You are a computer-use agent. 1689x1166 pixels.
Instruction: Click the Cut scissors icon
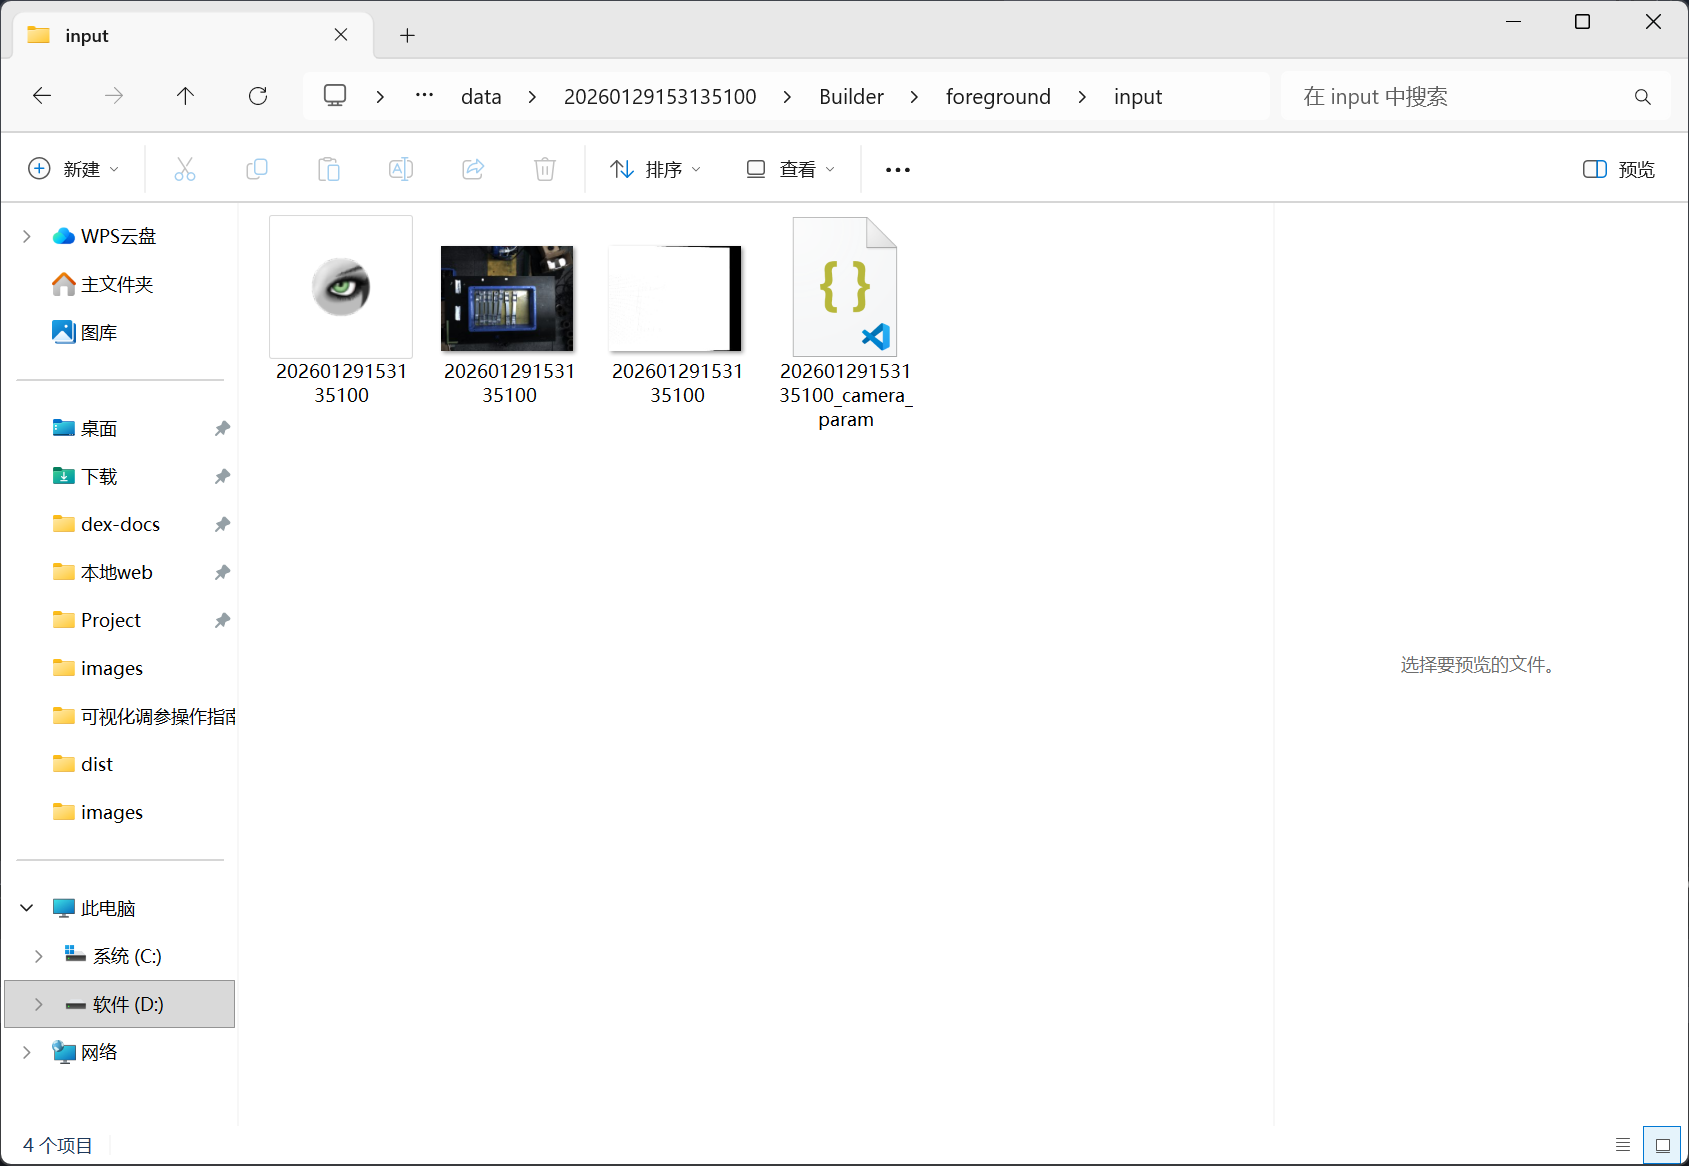(x=185, y=169)
